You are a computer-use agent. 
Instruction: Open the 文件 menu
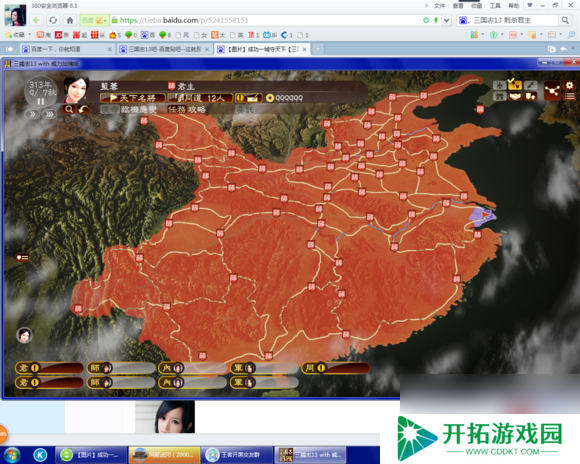(x=439, y=6)
